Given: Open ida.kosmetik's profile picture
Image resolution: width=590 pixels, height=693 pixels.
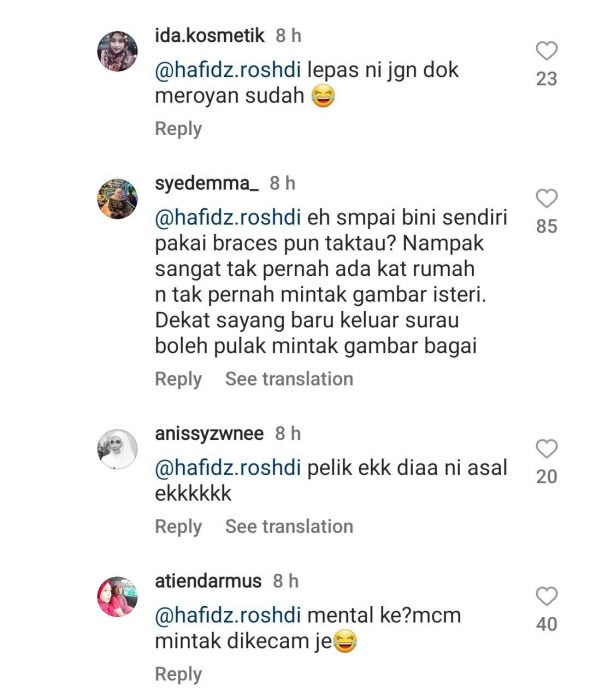Looking at the screenshot, I should tap(117, 51).
